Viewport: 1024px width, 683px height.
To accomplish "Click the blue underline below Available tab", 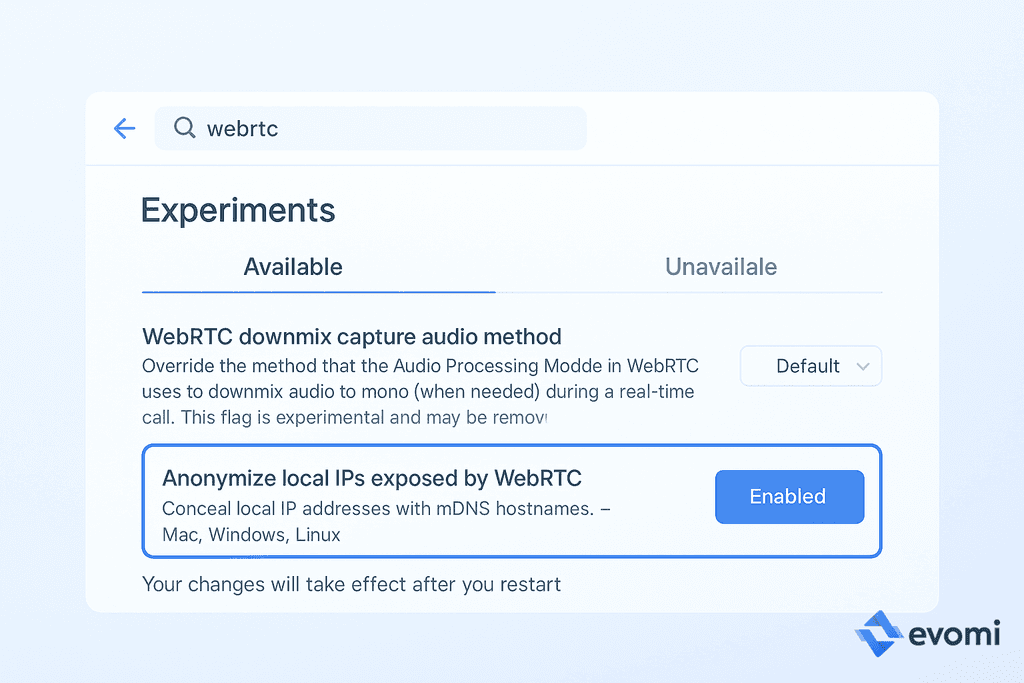I will pyautogui.click(x=318, y=292).
